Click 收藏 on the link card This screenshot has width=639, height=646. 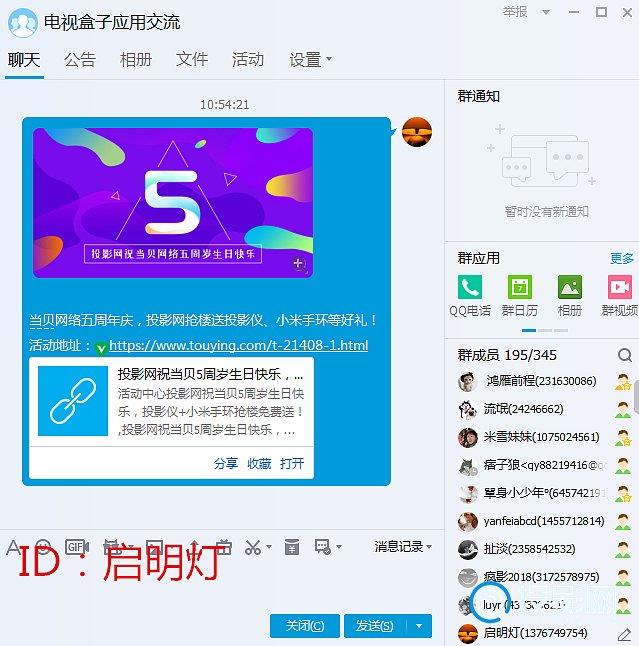coord(259,463)
